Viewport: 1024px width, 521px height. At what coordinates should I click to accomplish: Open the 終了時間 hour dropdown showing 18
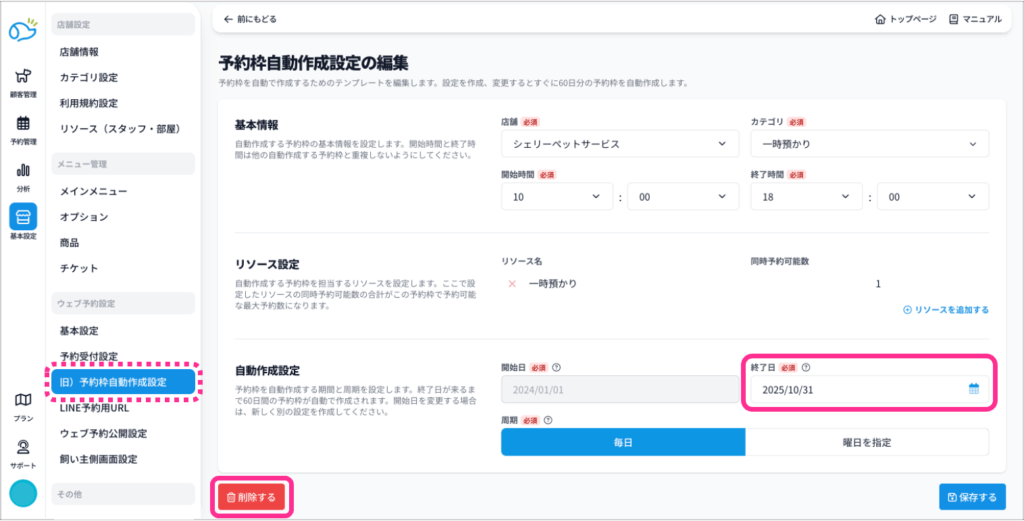point(807,197)
